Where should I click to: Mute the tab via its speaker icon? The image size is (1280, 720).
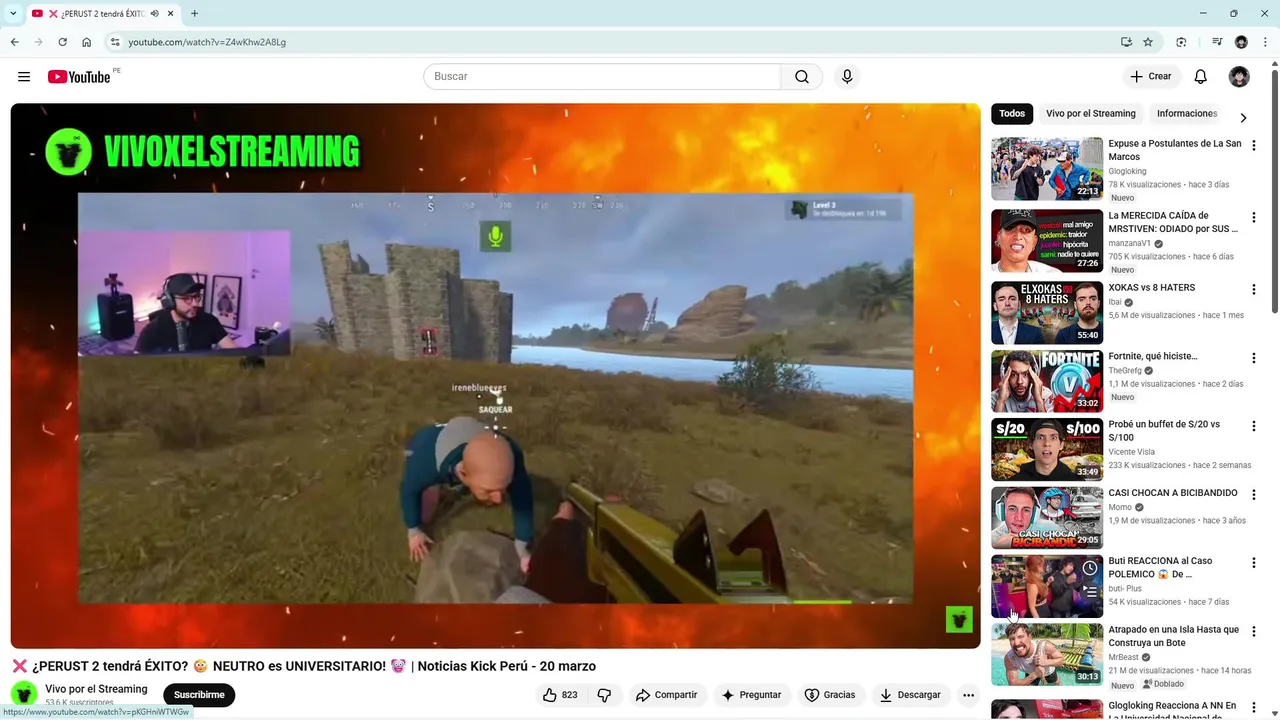pos(155,14)
